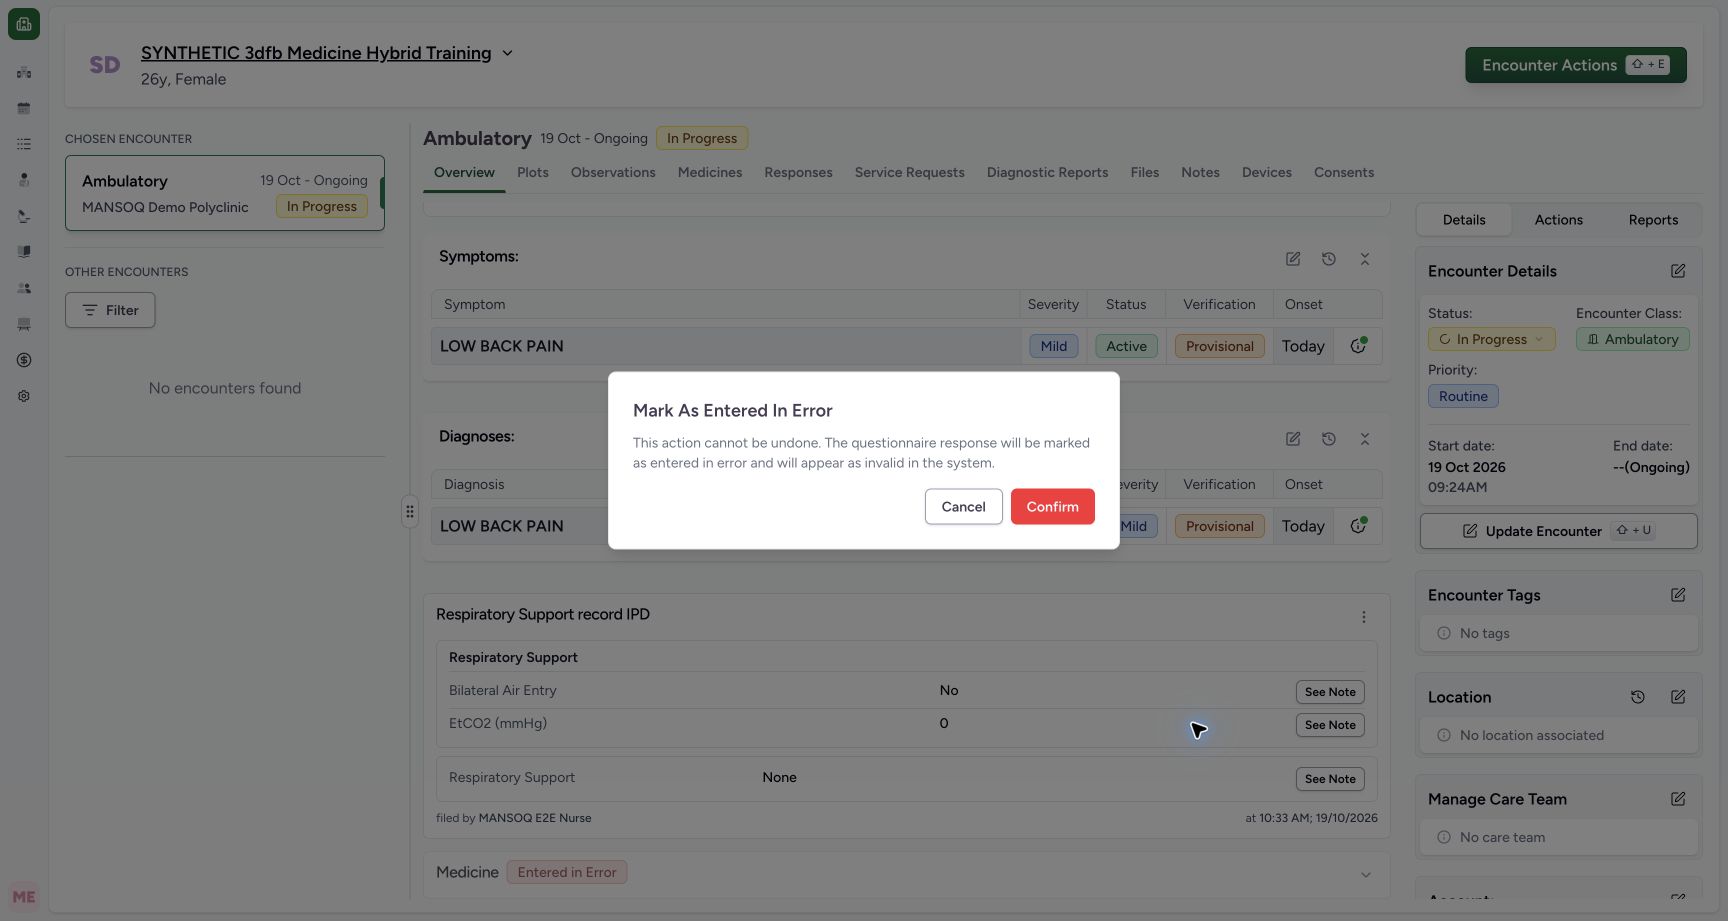1728x921 pixels.
Task: Open the Medicines tab
Action: click(x=710, y=172)
